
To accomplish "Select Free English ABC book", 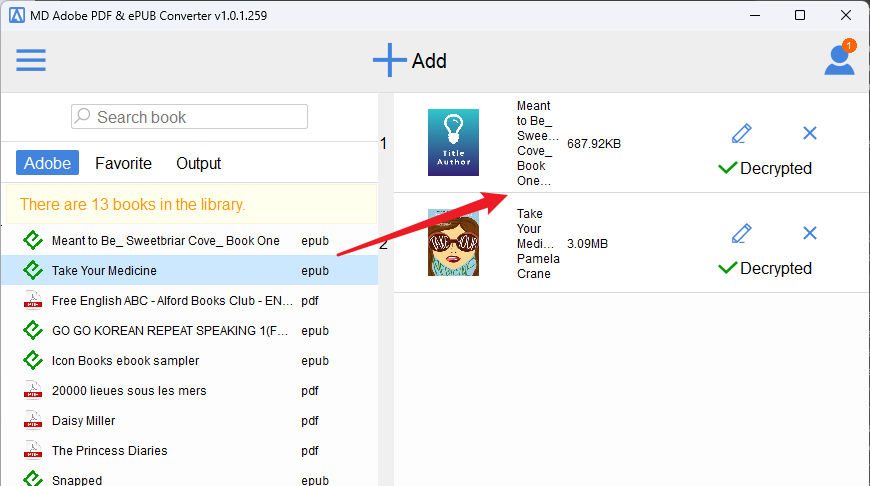I will (x=189, y=300).
